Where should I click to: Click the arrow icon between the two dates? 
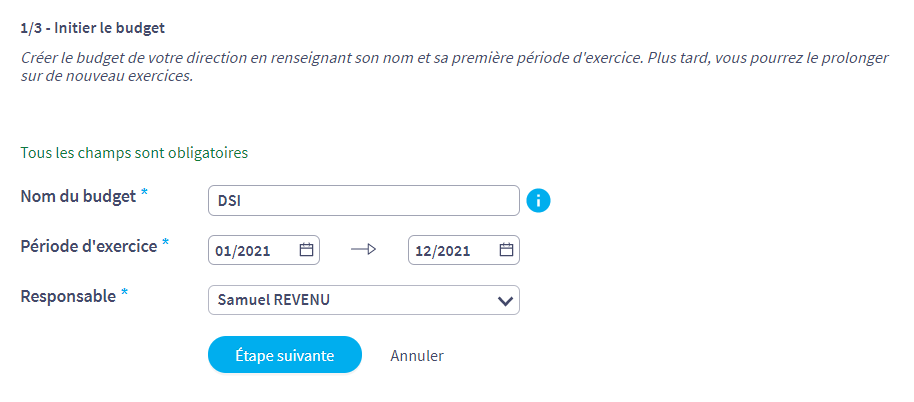tap(364, 250)
